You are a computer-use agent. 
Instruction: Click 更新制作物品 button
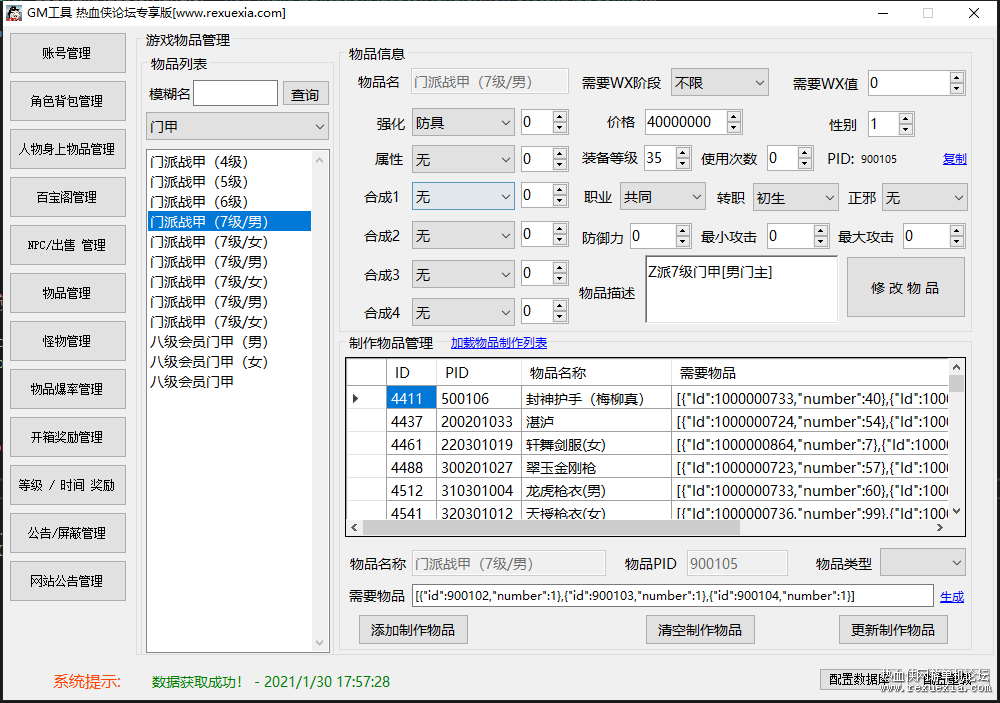pos(893,630)
